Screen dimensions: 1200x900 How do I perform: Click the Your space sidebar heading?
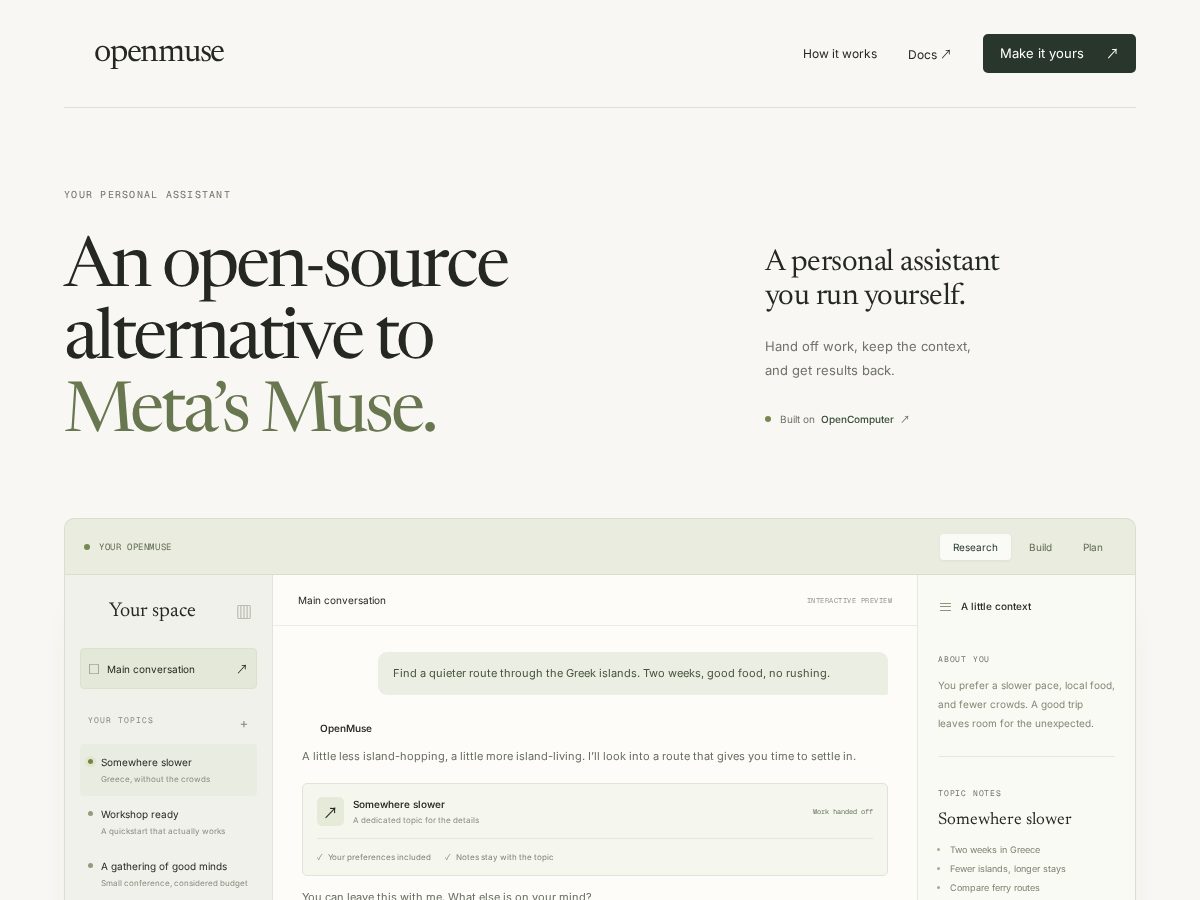[152, 611]
